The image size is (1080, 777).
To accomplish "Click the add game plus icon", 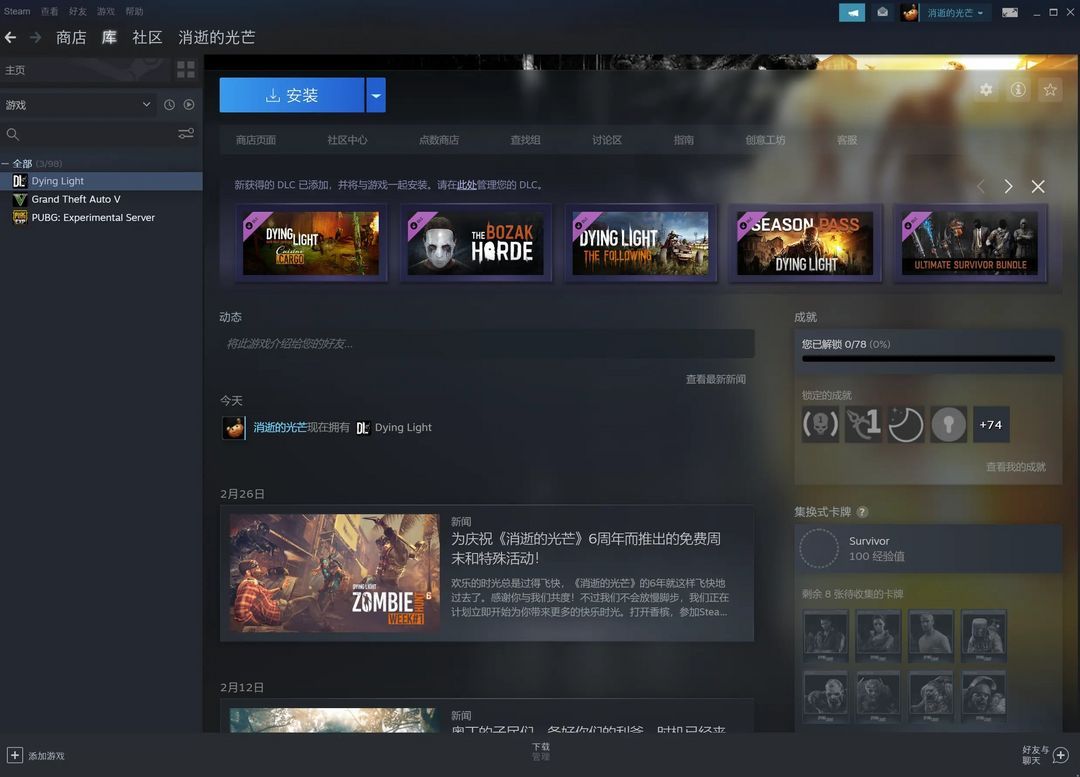I will point(14,756).
